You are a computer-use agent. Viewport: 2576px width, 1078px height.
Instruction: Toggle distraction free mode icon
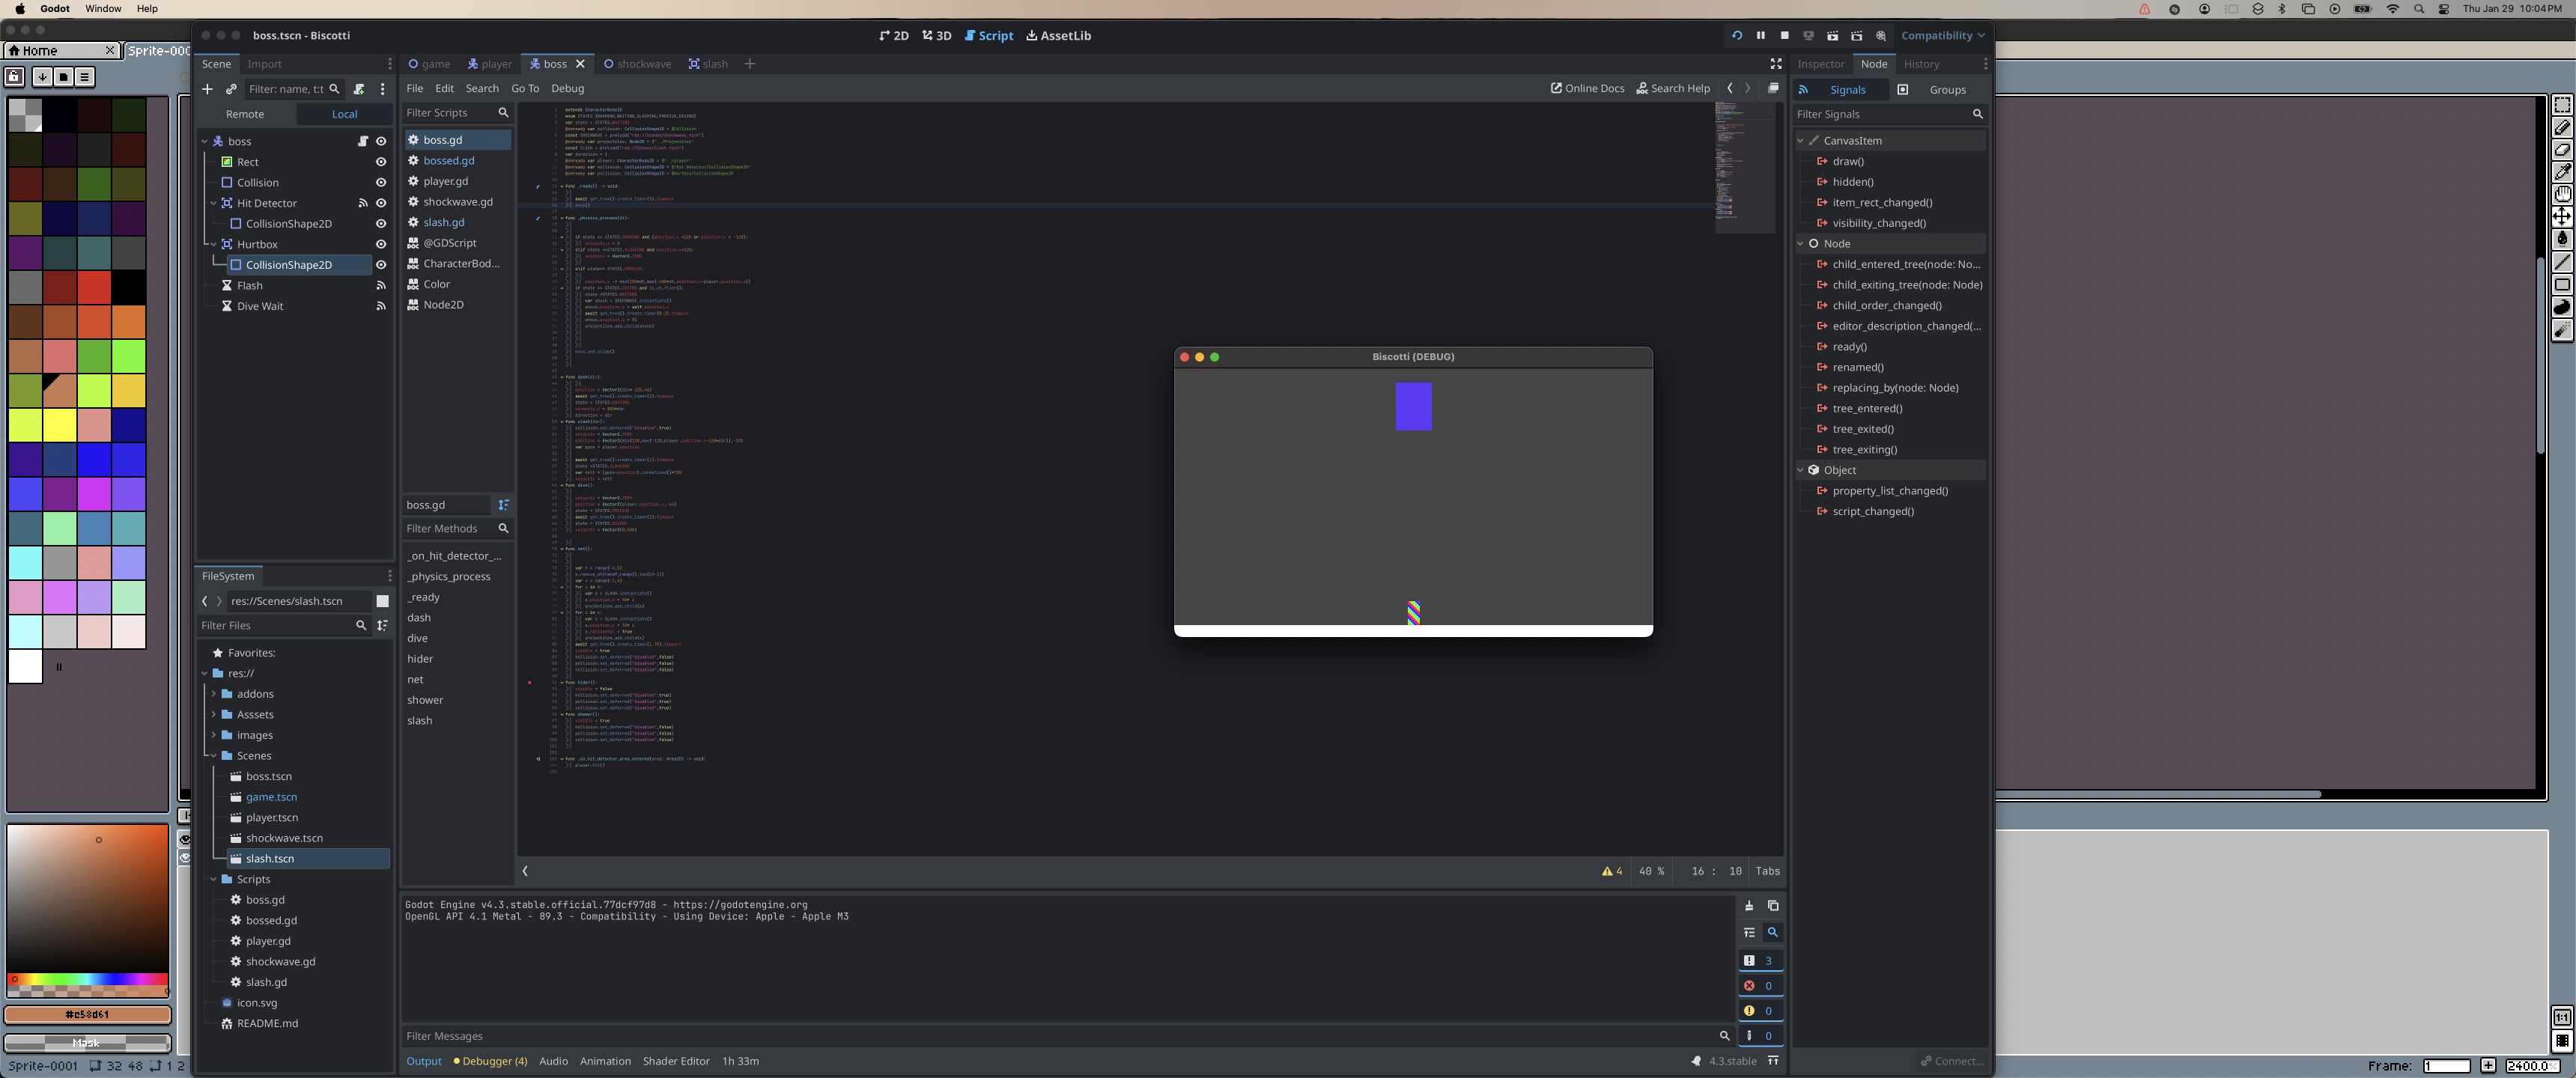[x=1776, y=64]
